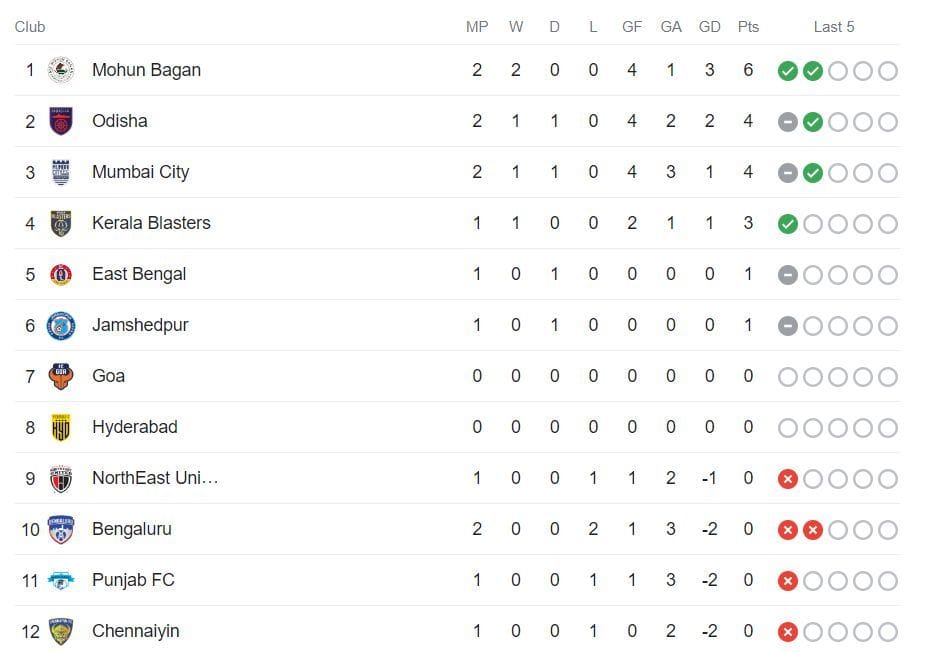Click Mohun Bagan's first green win indicator
The width and height of the screenshot is (932, 652).
click(787, 70)
